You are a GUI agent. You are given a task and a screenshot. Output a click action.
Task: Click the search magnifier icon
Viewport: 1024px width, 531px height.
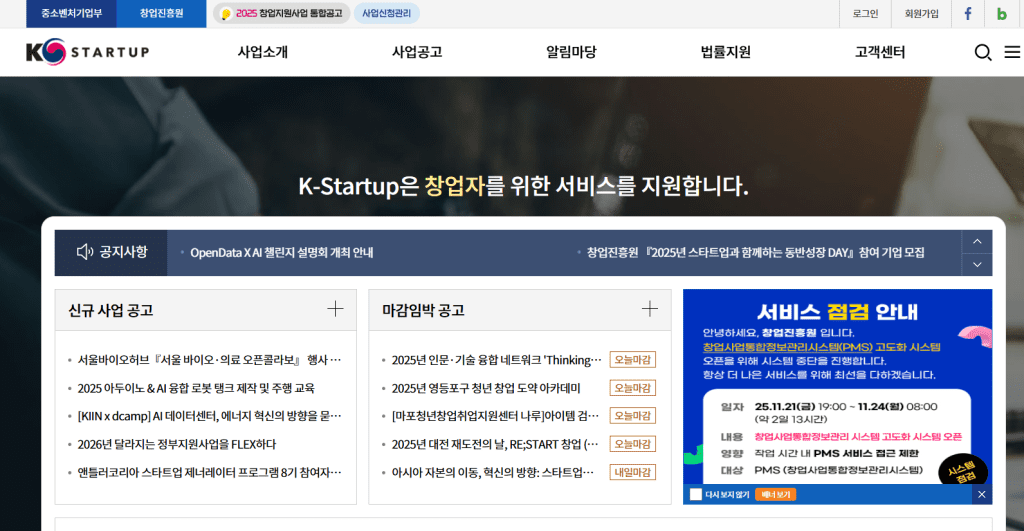[982, 52]
